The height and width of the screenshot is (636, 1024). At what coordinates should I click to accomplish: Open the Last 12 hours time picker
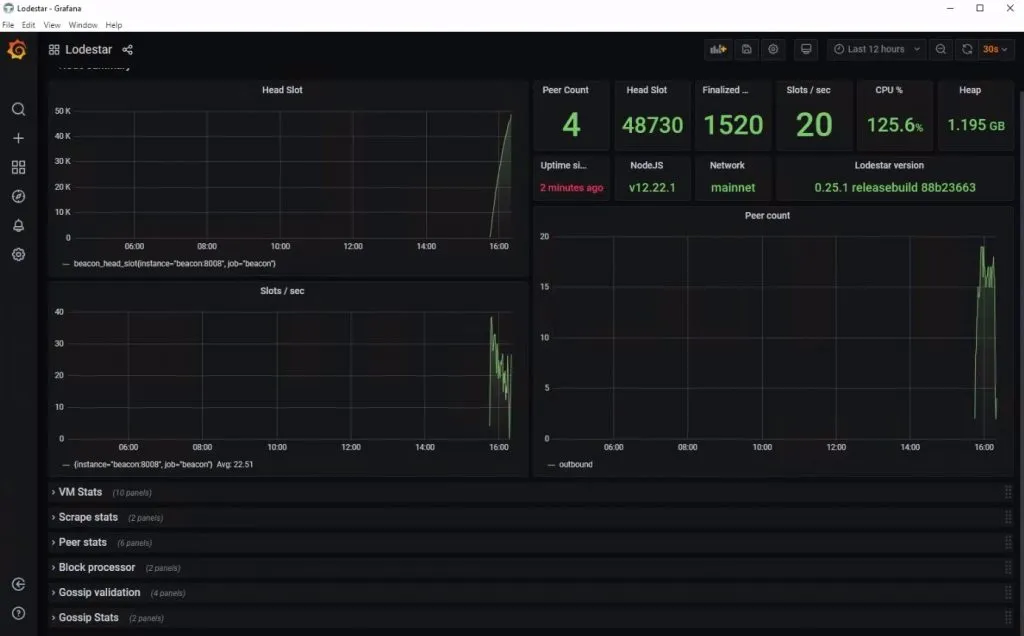(x=876, y=49)
